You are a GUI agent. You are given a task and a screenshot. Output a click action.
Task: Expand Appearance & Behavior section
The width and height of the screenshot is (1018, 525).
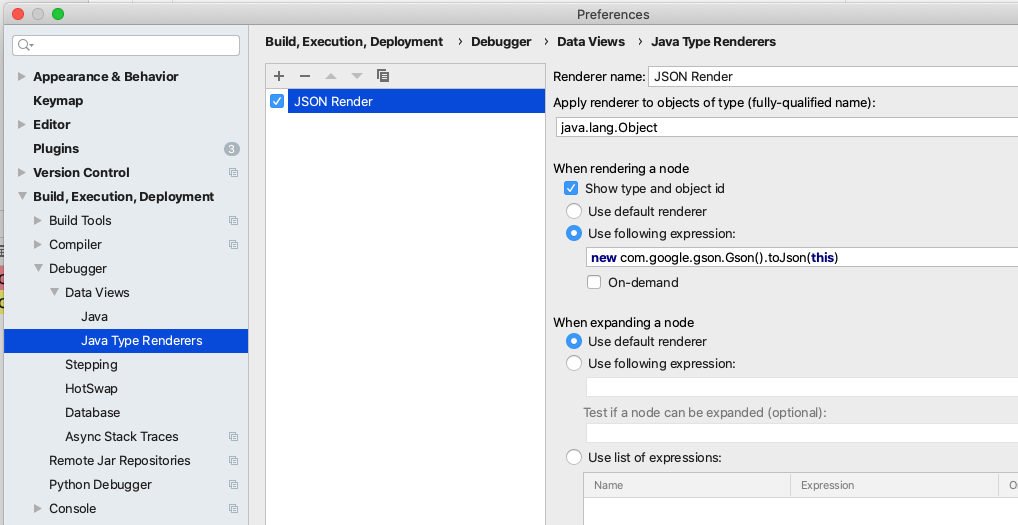(21, 77)
